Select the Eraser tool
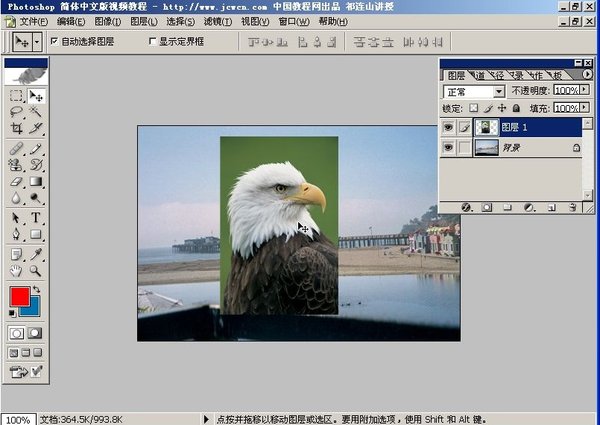This screenshot has width=600, height=425. coord(16,182)
